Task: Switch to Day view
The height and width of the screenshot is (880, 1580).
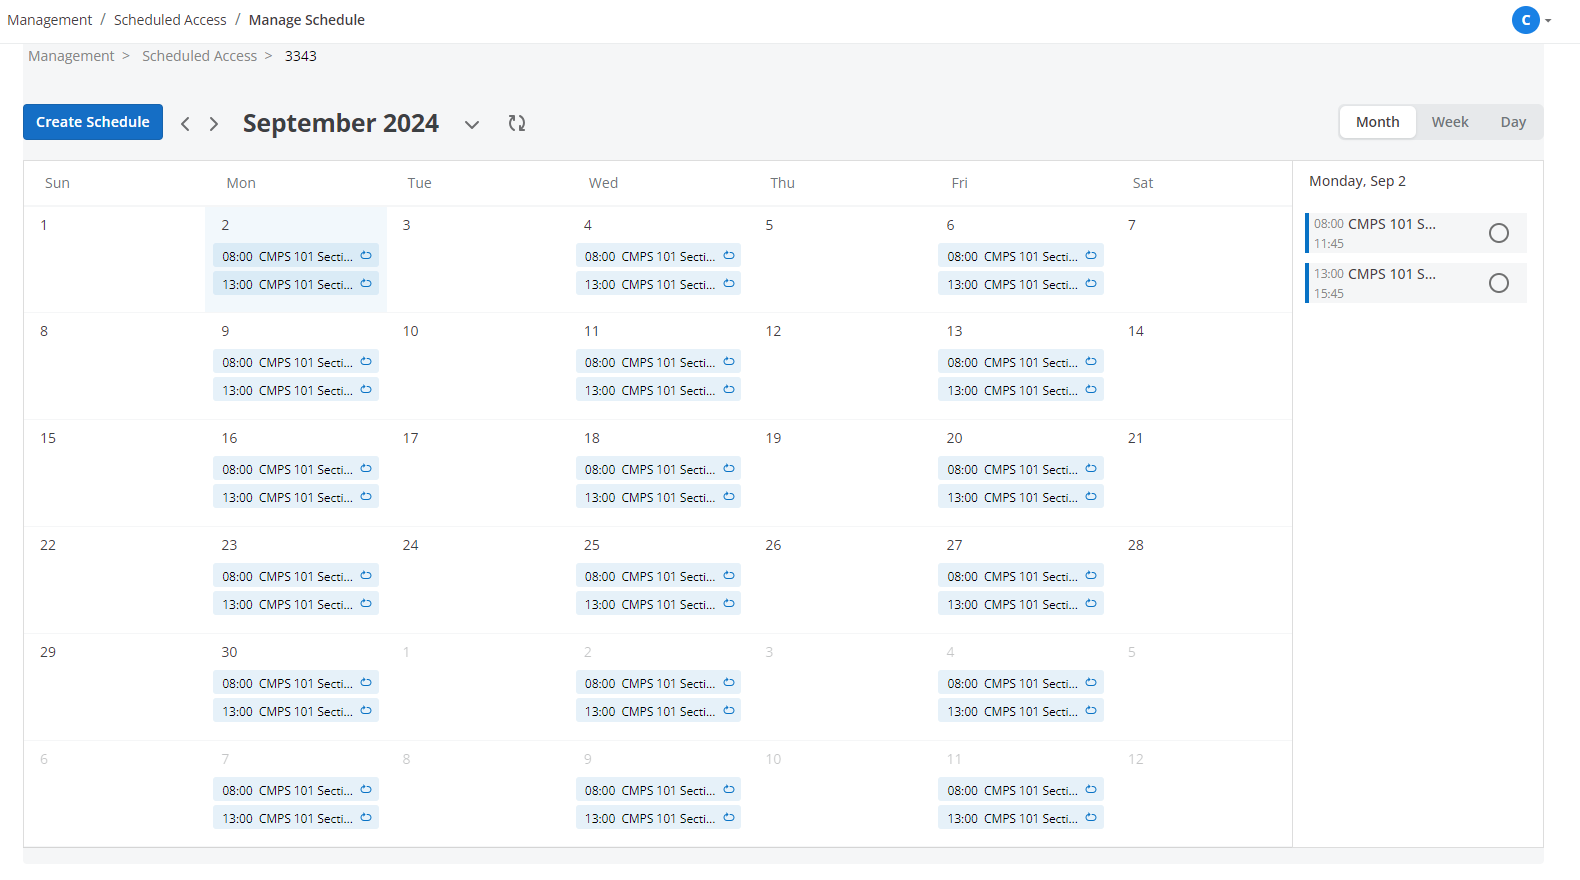Action: point(1513,122)
